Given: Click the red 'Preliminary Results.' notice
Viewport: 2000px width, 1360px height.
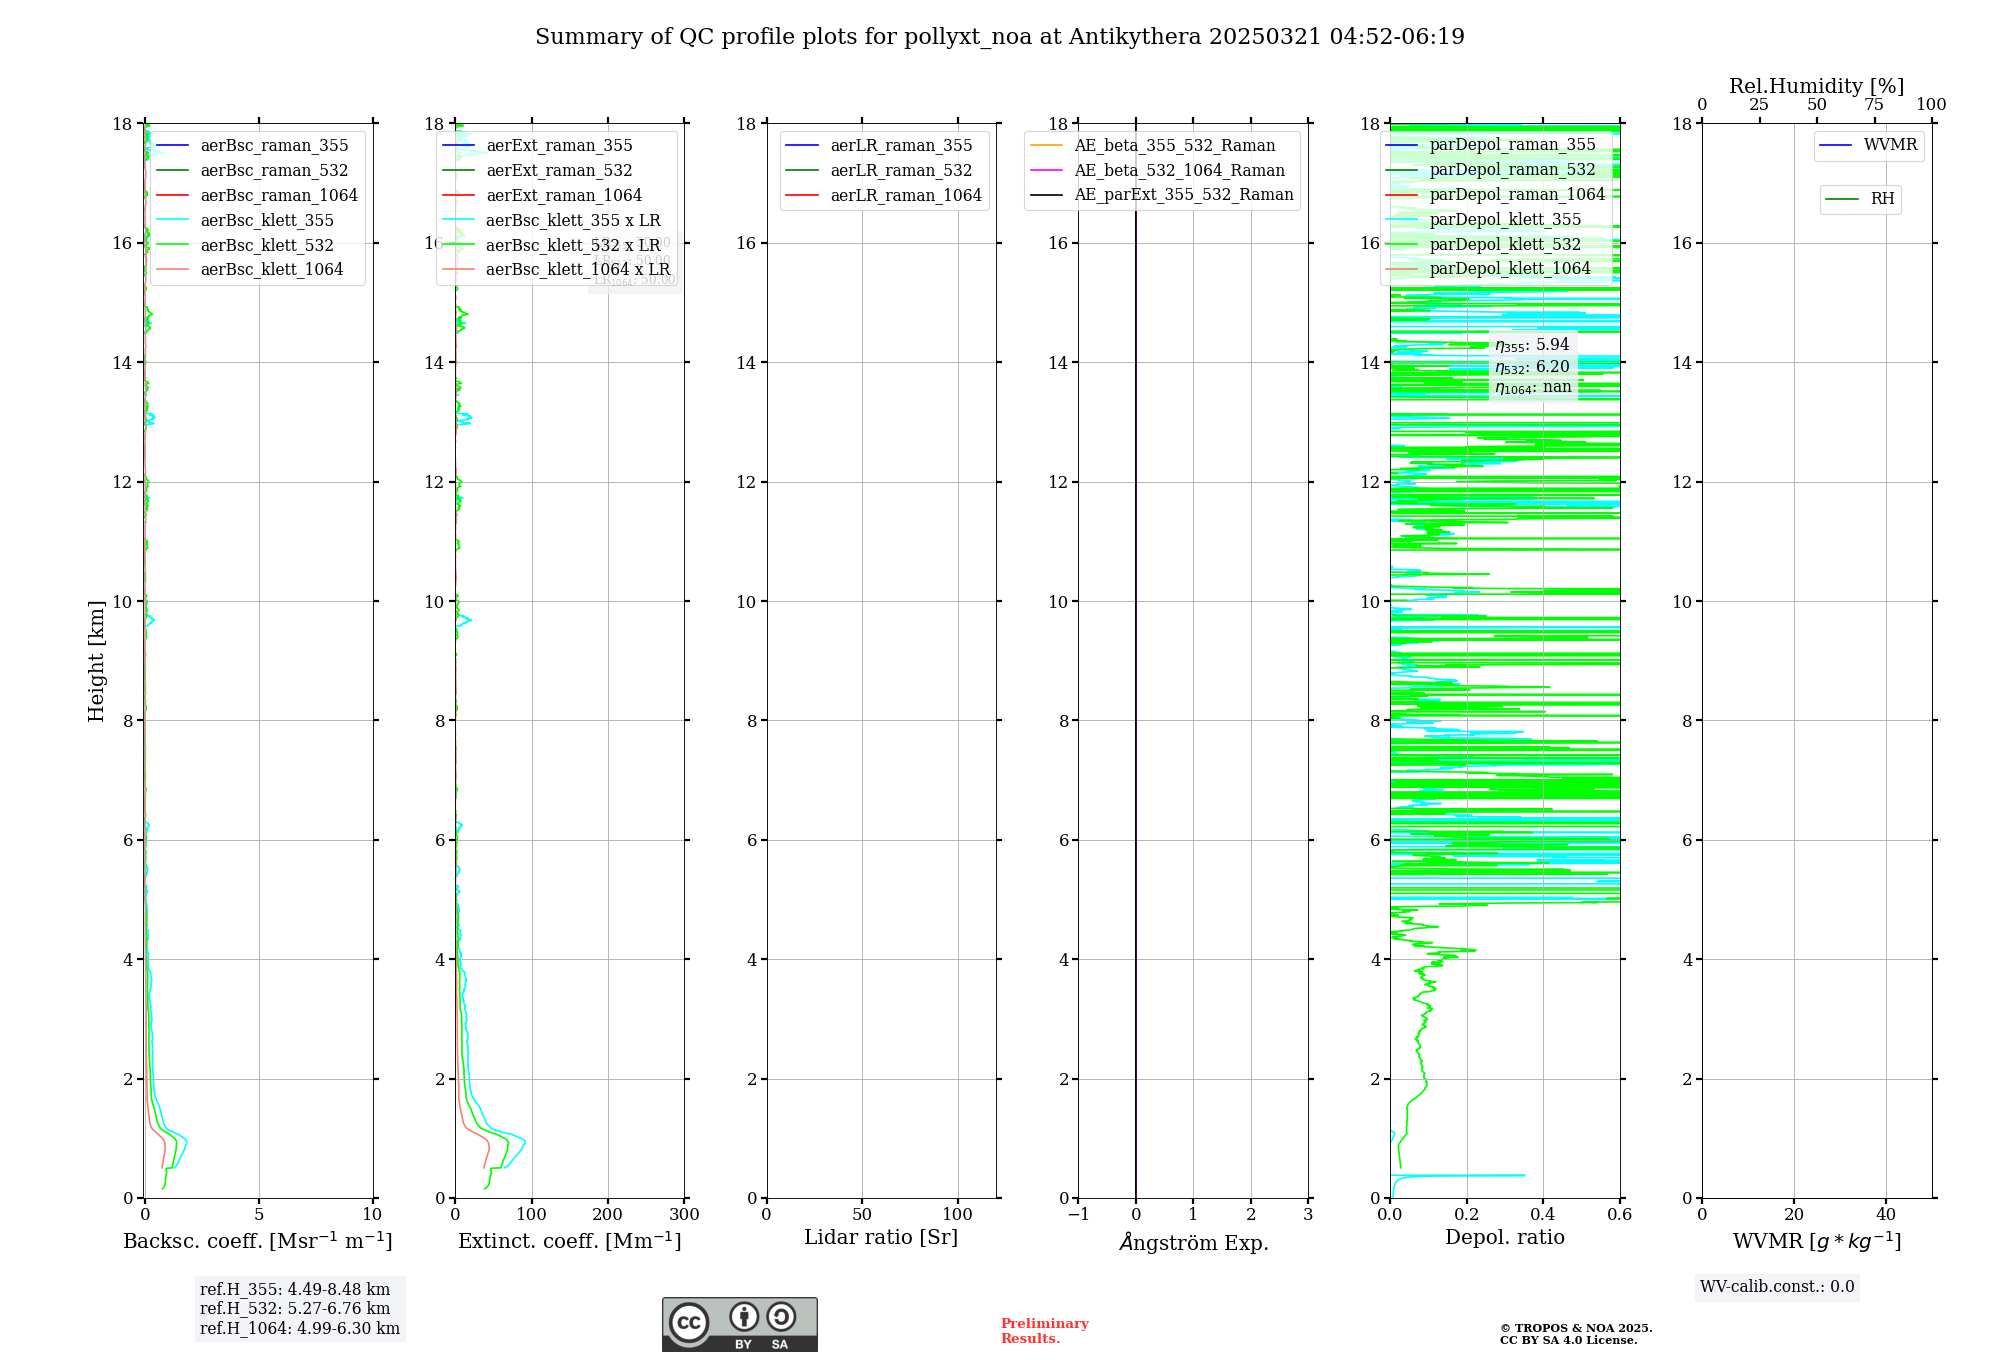Looking at the screenshot, I should tap(1044, 1331).
